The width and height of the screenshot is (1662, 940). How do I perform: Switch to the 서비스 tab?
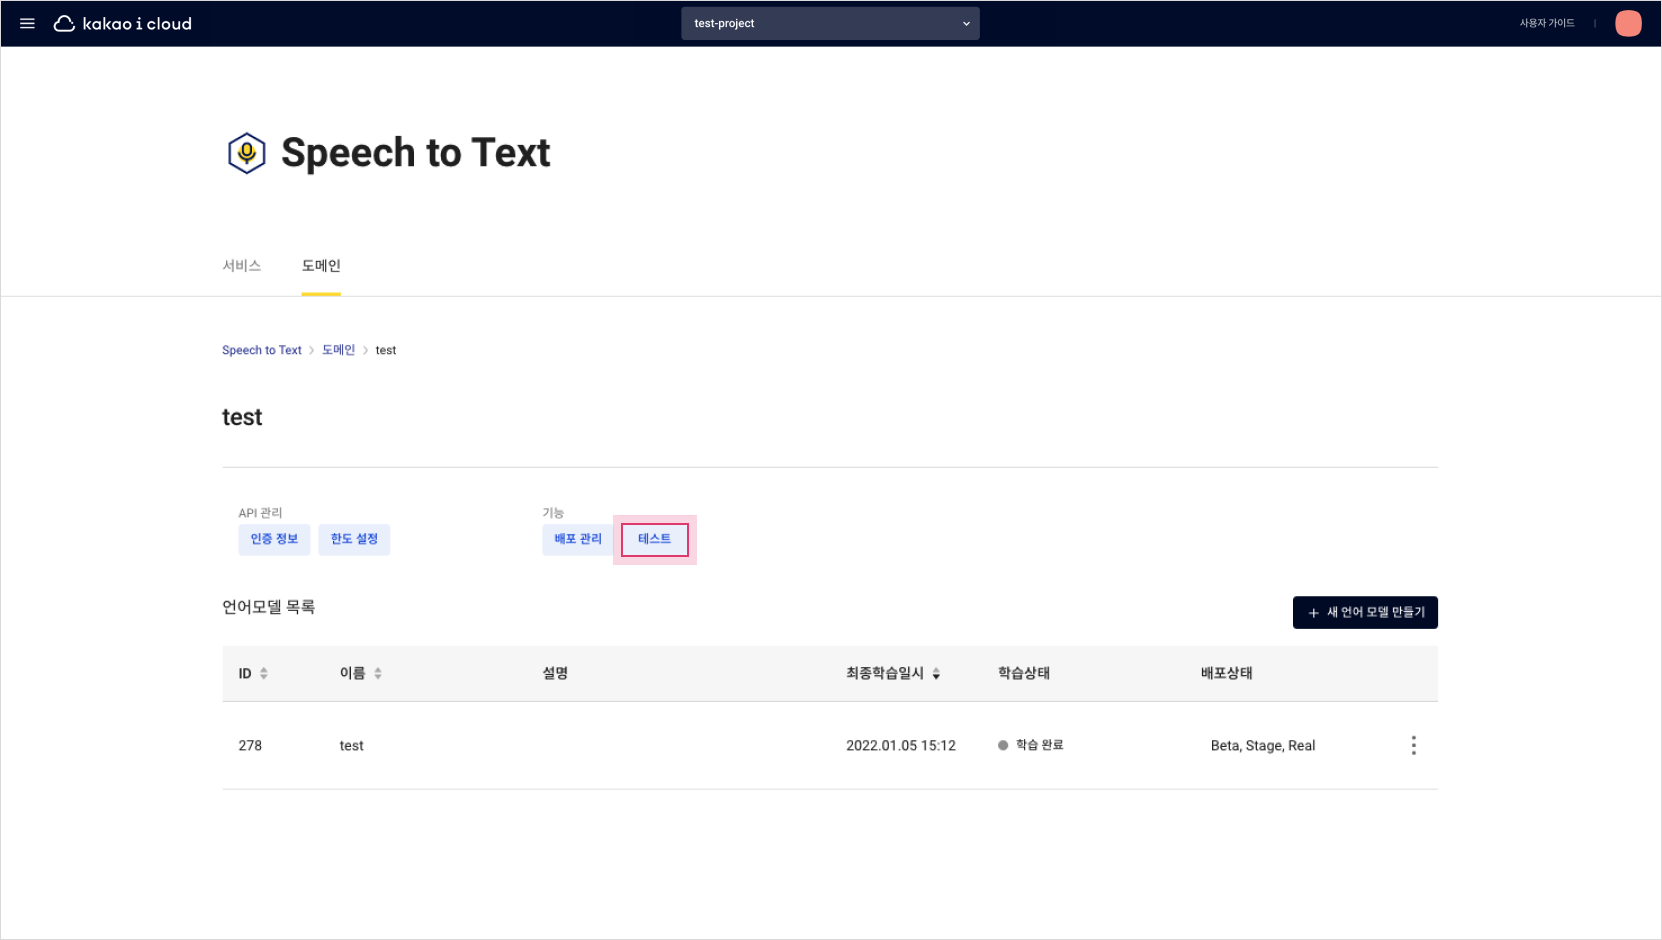tap(241, 265)
